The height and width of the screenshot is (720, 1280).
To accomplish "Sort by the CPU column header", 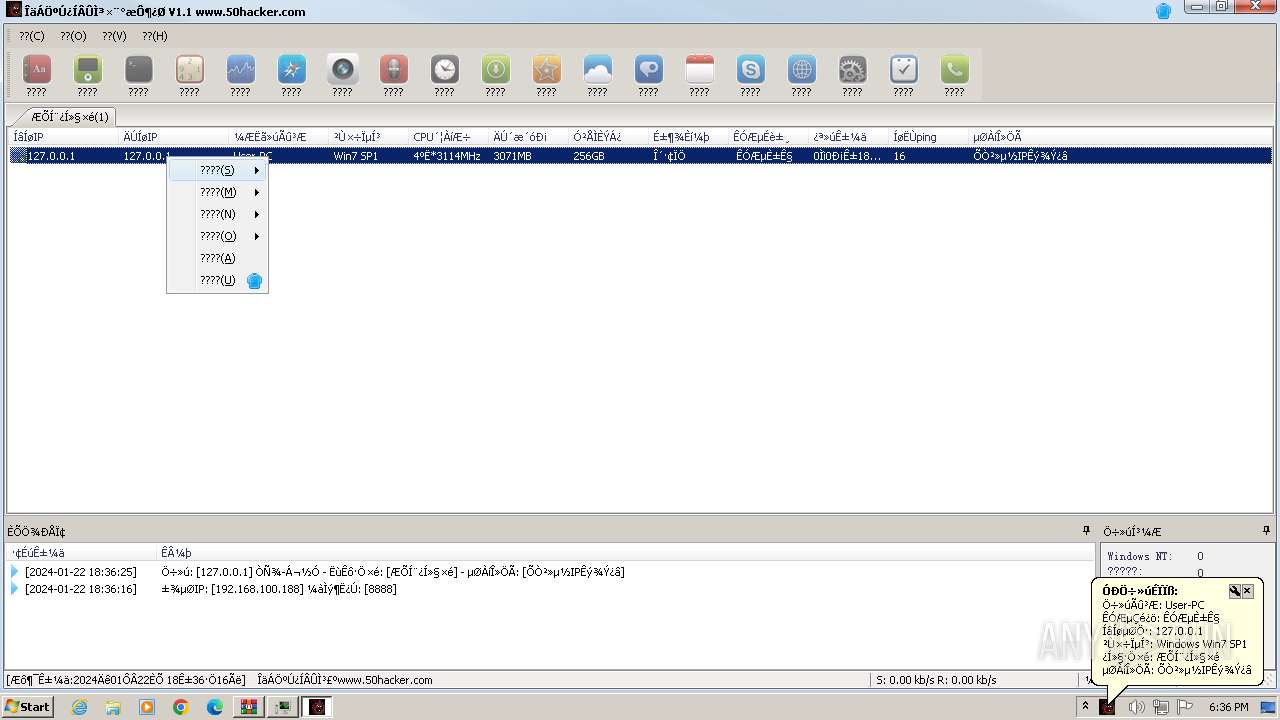I will point(449,137).
